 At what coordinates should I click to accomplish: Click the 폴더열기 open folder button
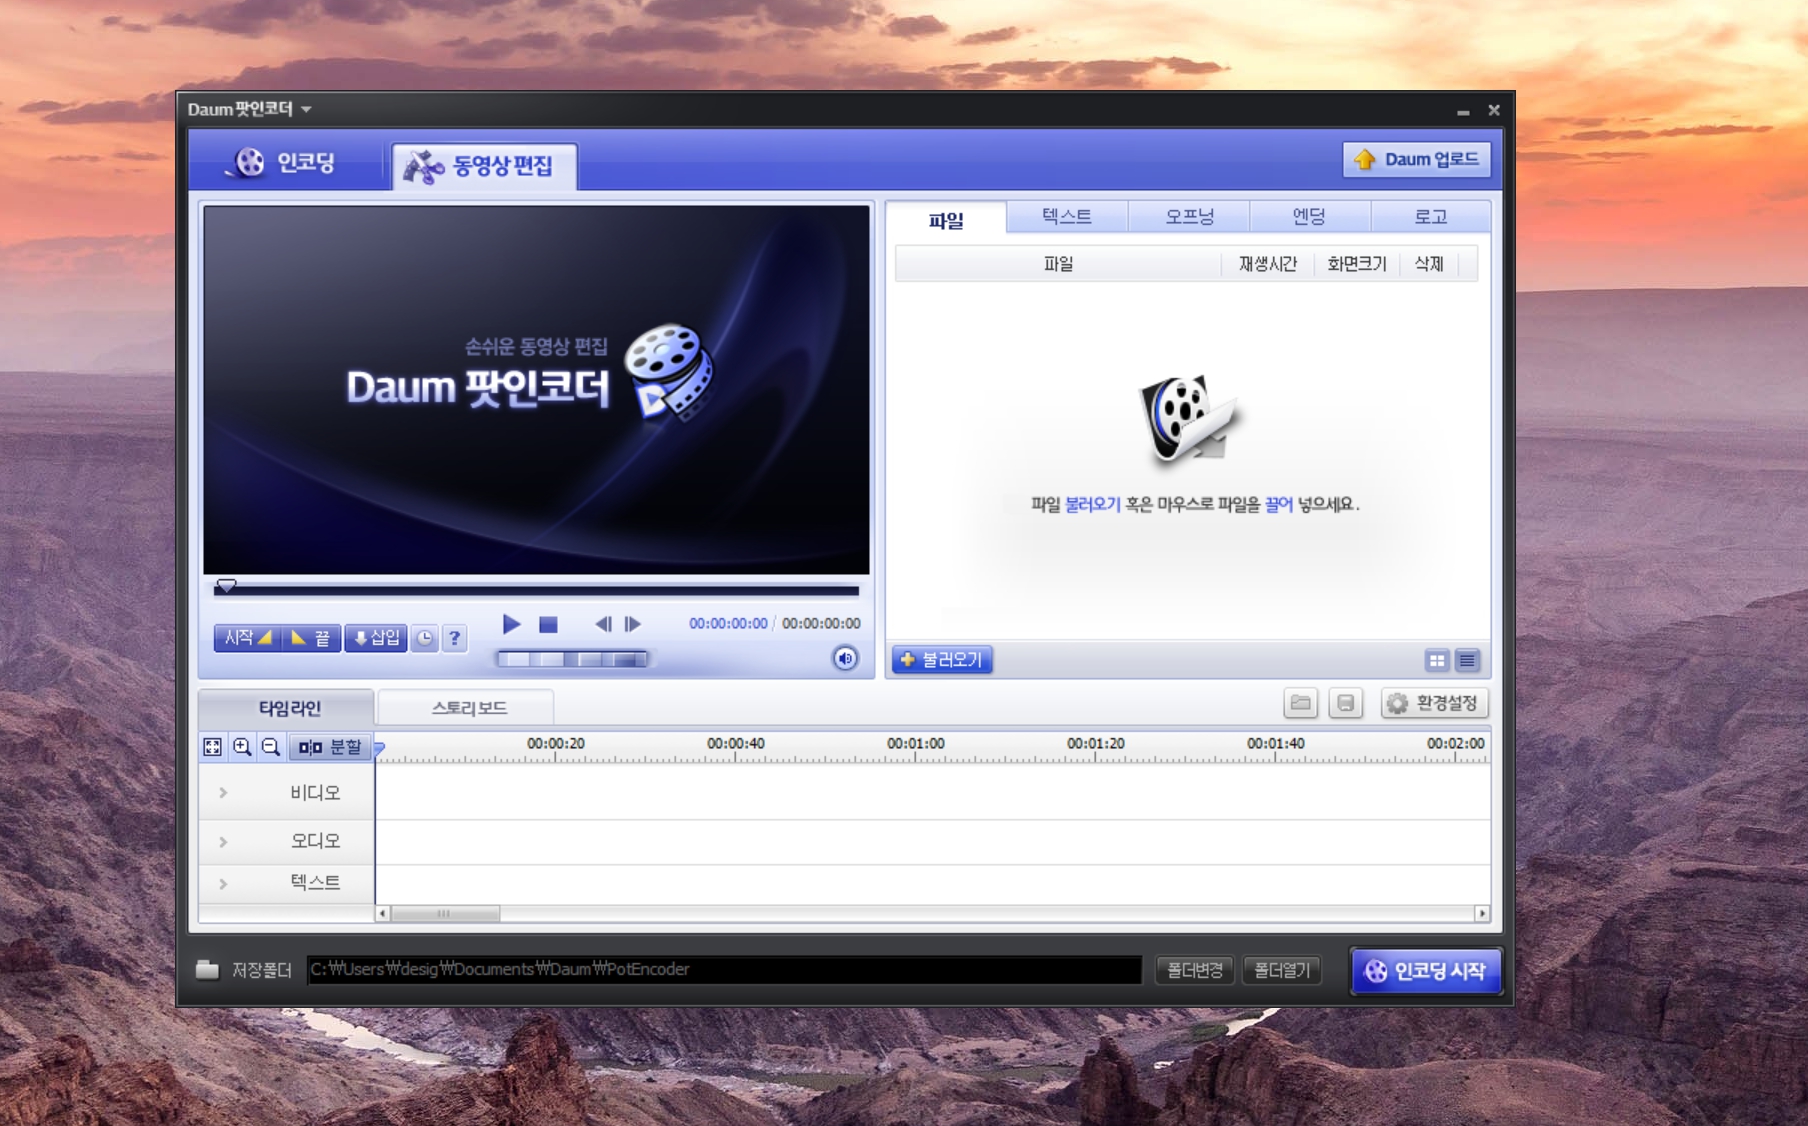tap(1282, 970)
